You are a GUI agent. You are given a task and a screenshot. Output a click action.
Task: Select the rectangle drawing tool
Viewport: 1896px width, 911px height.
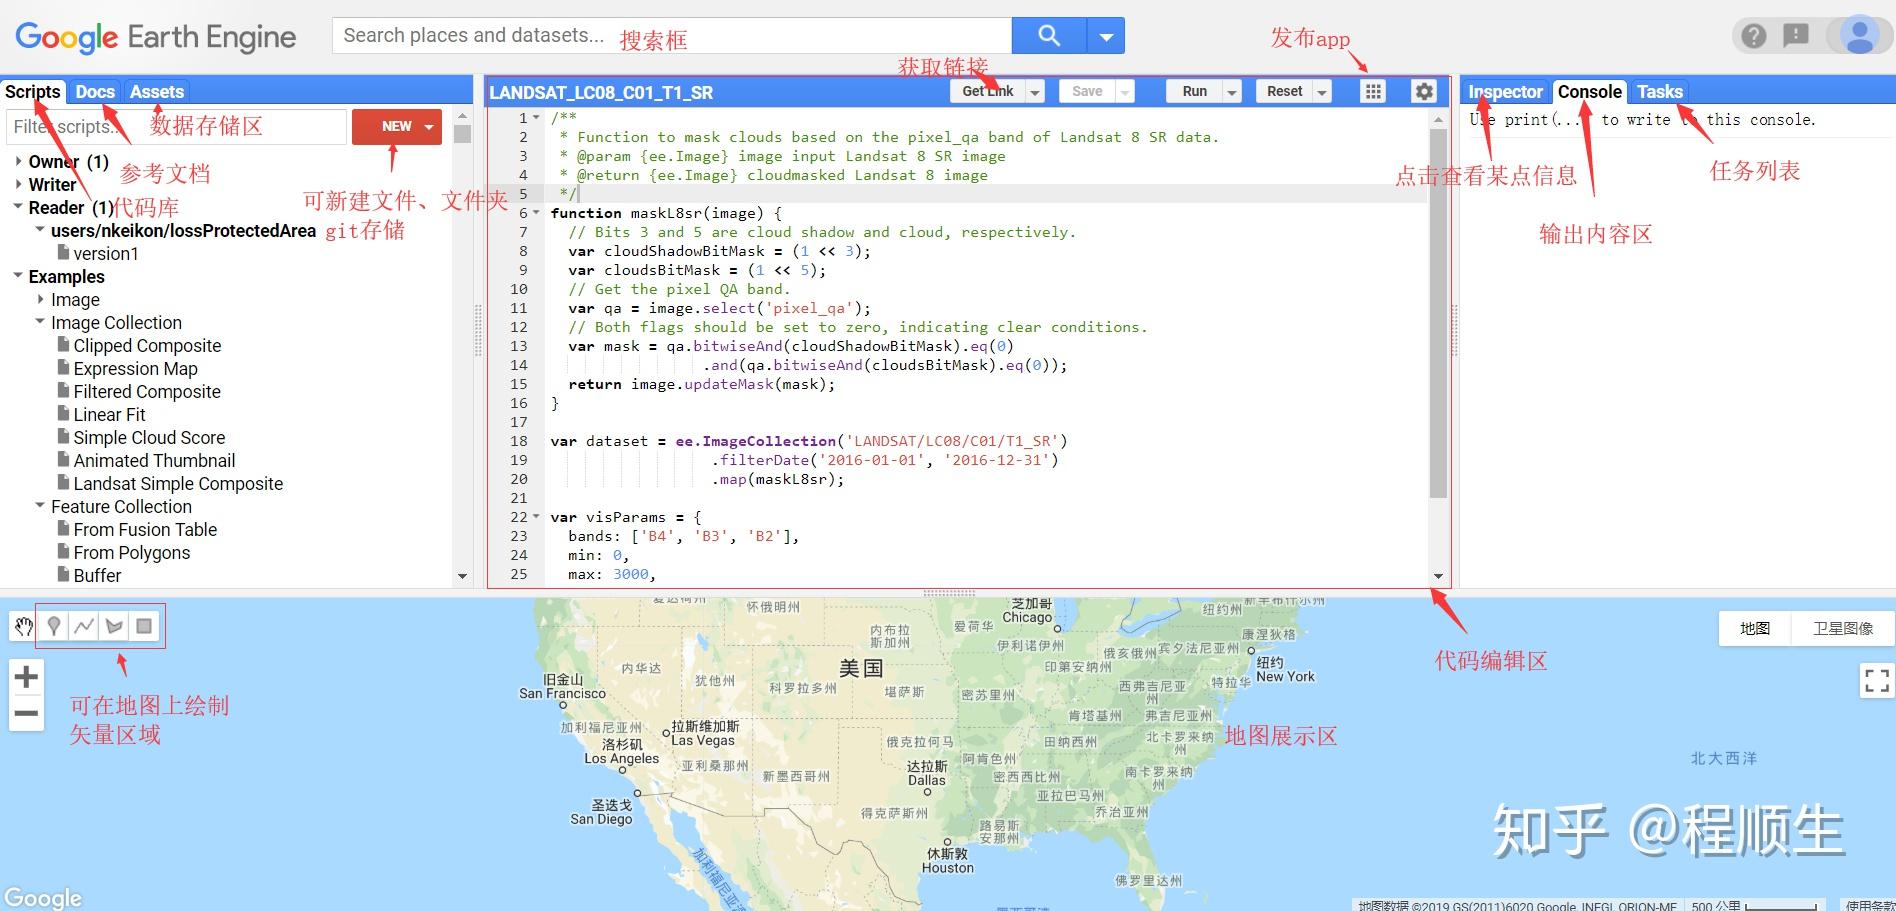click(x=144, y=625)
